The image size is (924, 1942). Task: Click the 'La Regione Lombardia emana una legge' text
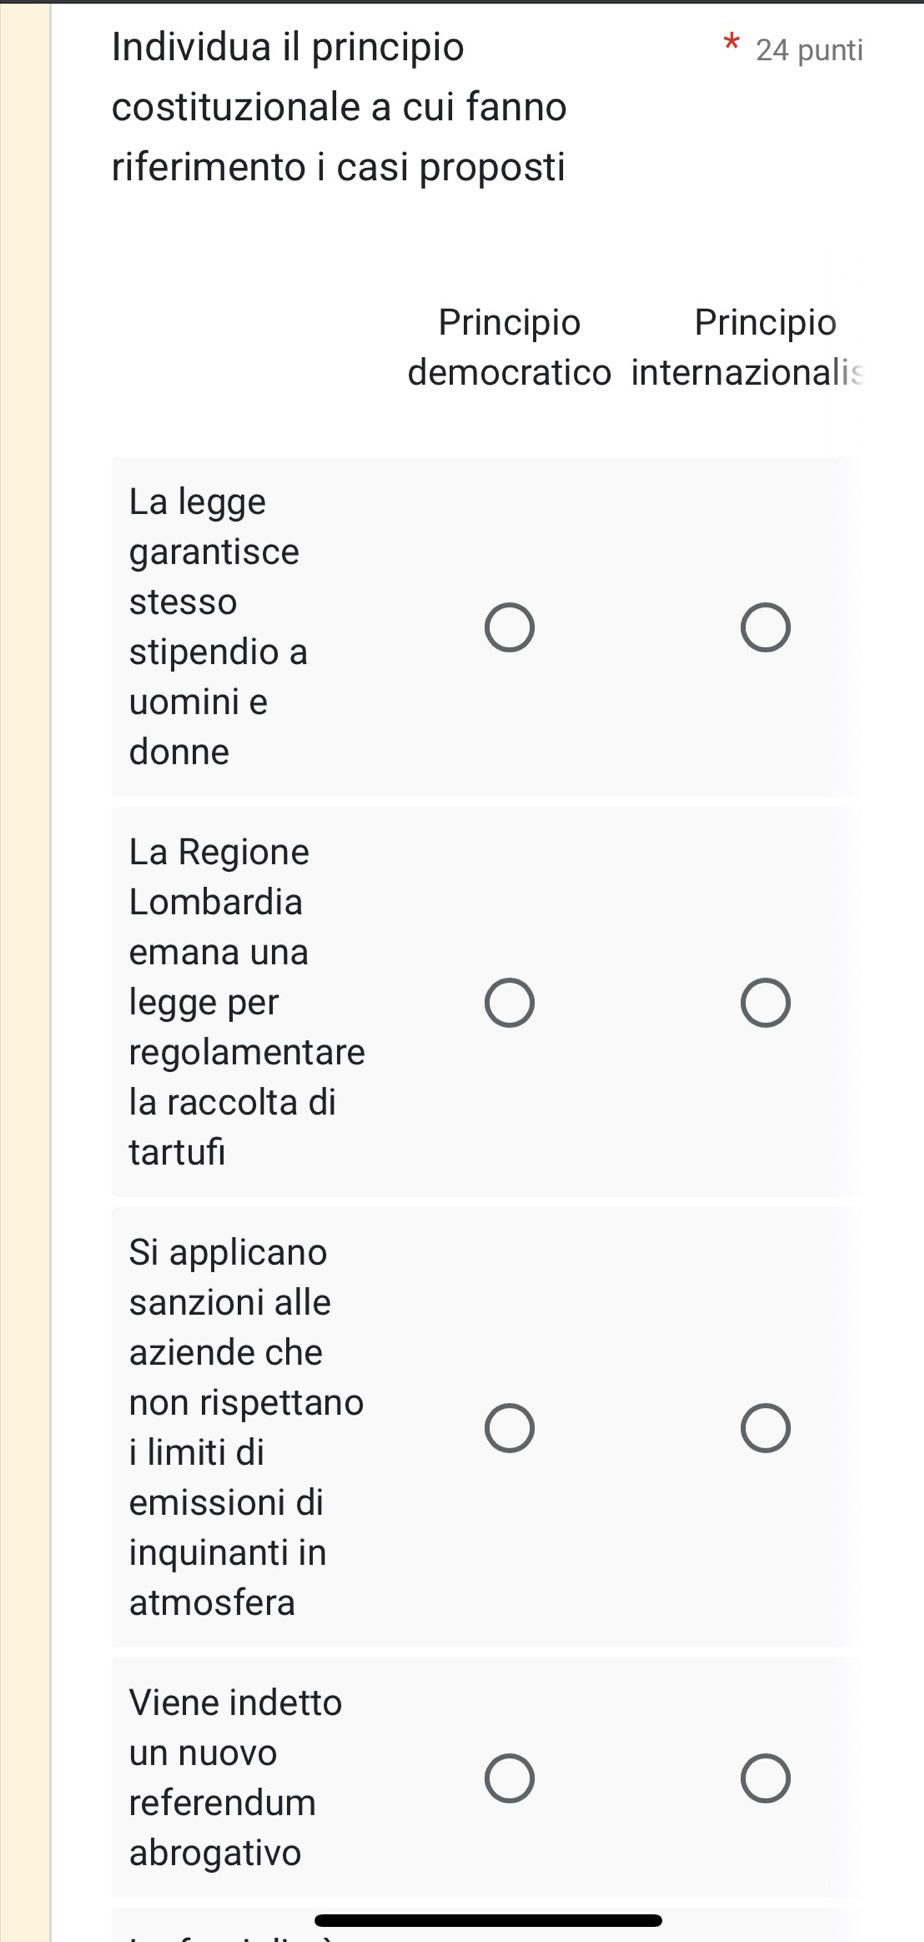click(246, 1002)
